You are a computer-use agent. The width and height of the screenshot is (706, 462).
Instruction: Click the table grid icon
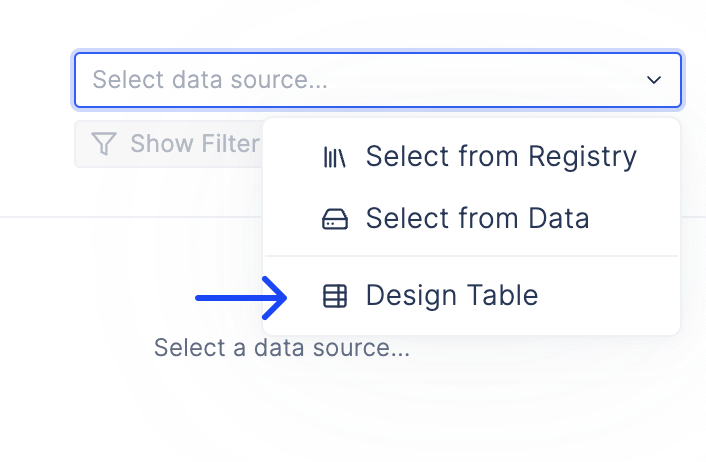click(335, 296)
